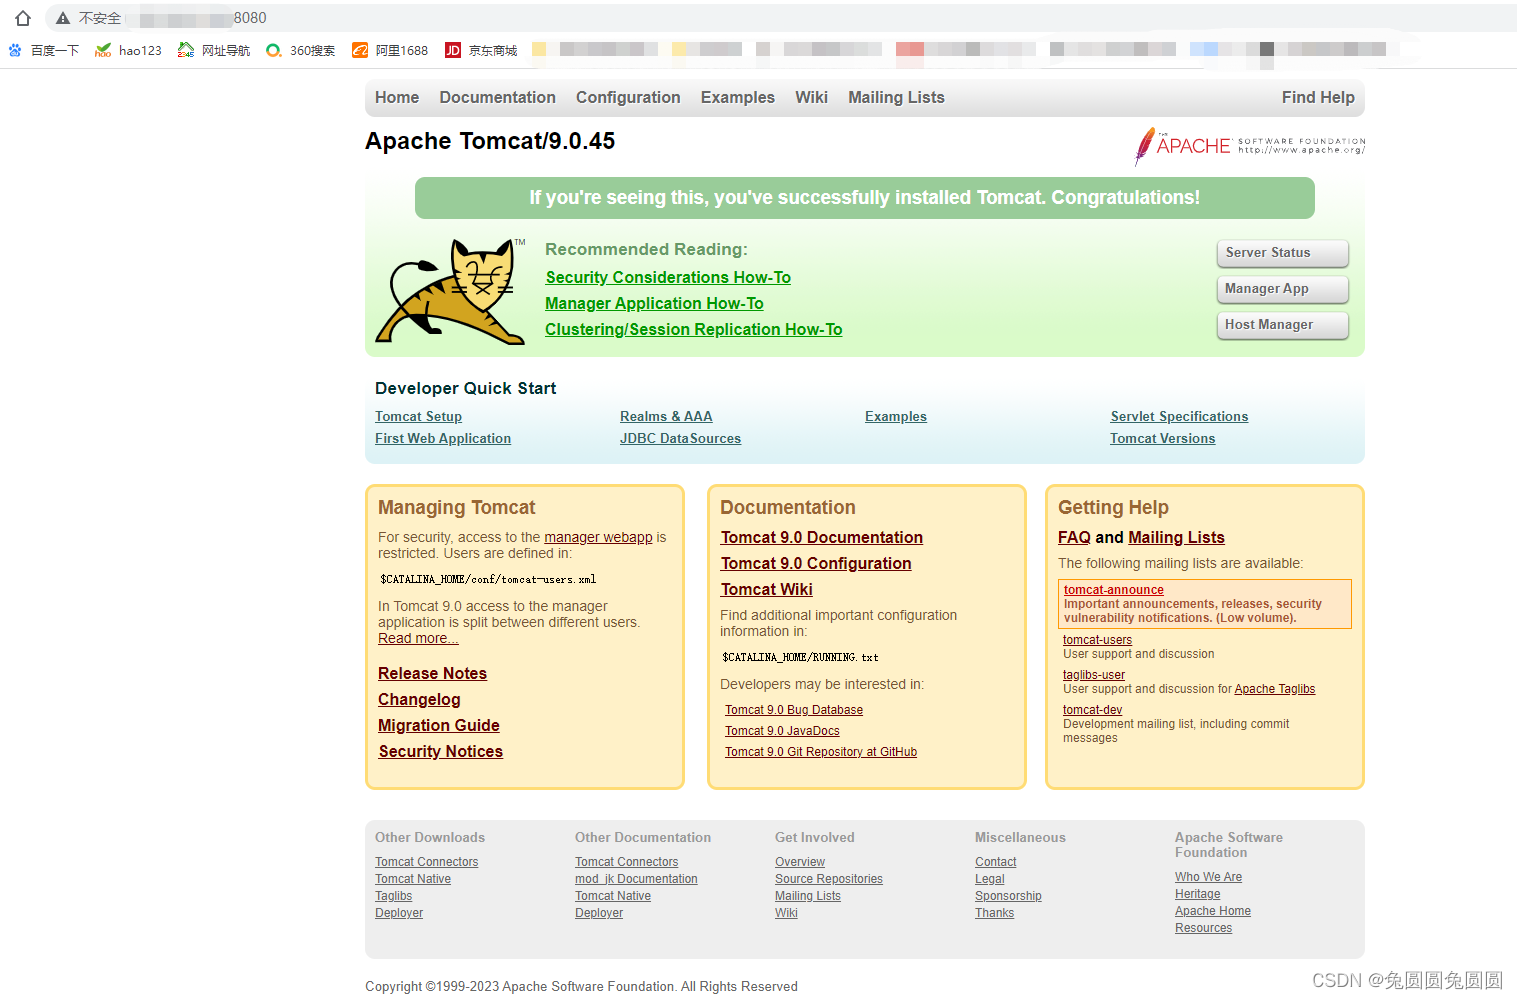Click the Host Manager button
The image size is (1517, 999).
click(x=1282, y=325)
